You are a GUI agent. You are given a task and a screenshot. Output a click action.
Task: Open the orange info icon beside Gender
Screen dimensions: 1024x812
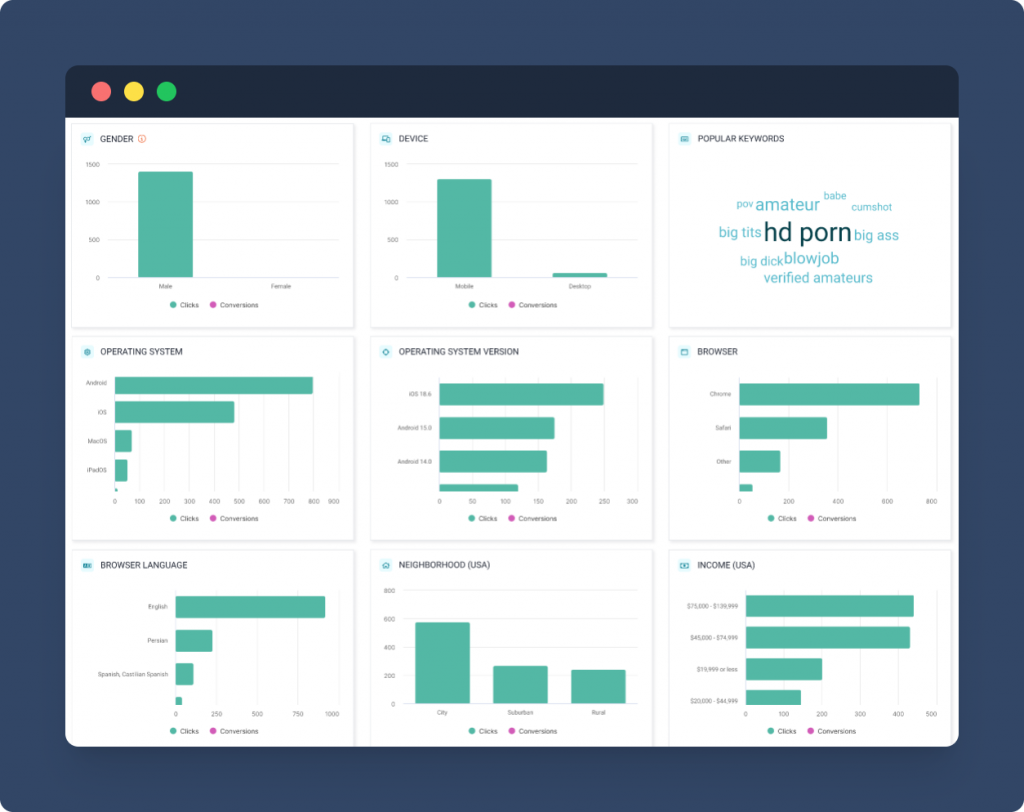click(x=142, y=139)
